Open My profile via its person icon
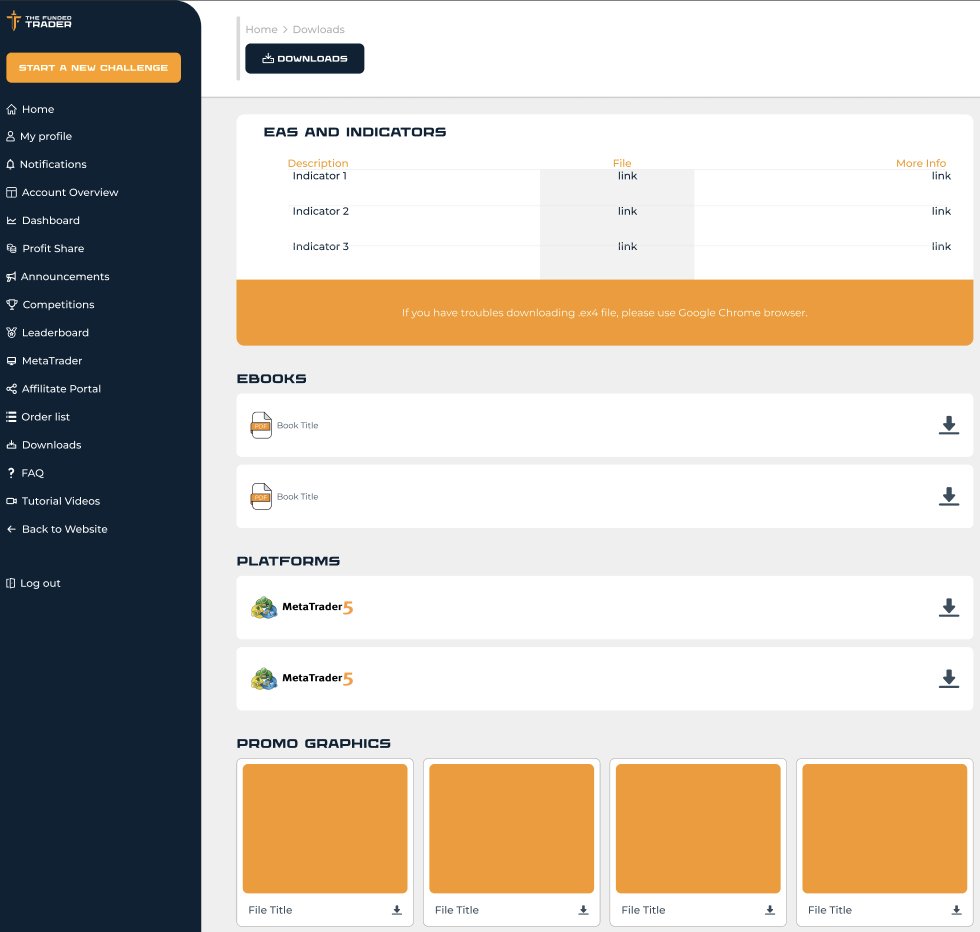 (x=11, y=136)
